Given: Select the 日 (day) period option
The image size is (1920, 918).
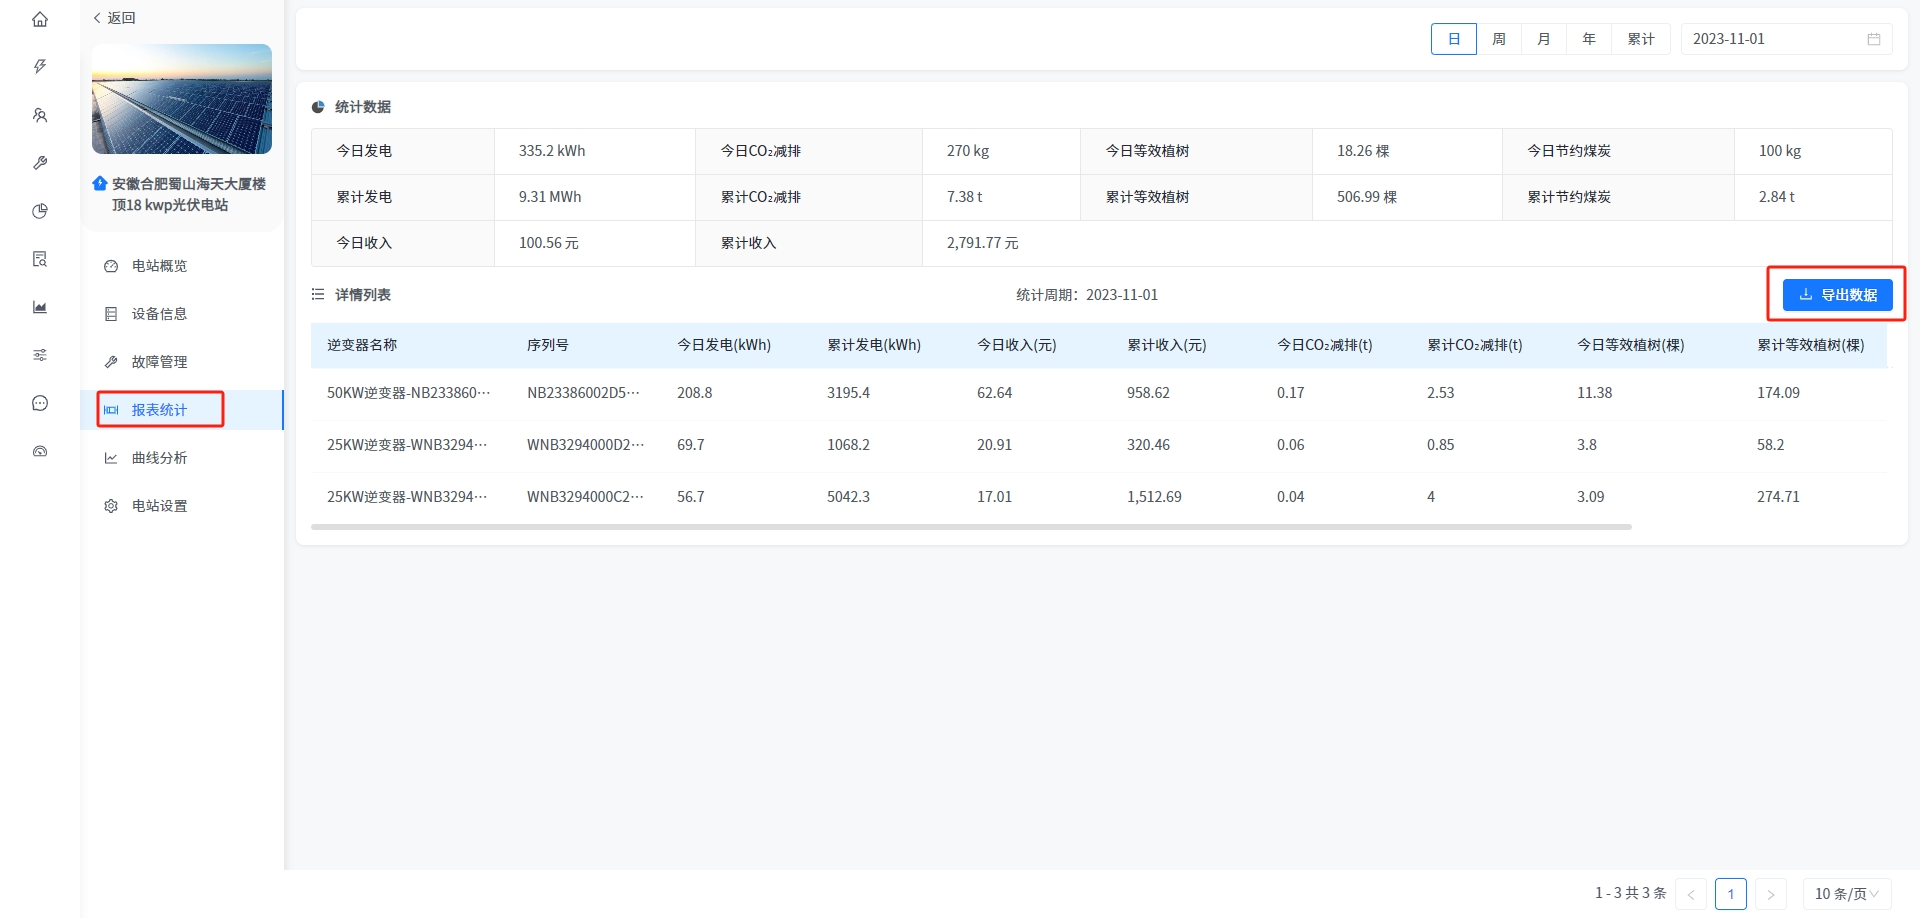Looking at the screenshot, I should click(x=1453, y=39).
